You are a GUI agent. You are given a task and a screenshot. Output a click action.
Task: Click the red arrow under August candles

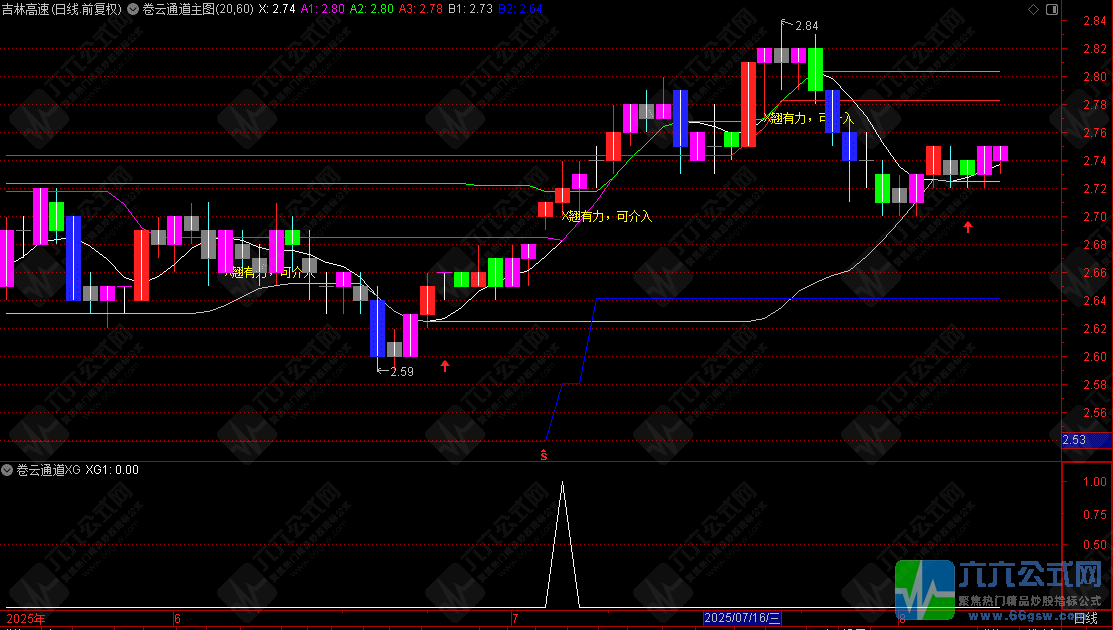[967, 226]
